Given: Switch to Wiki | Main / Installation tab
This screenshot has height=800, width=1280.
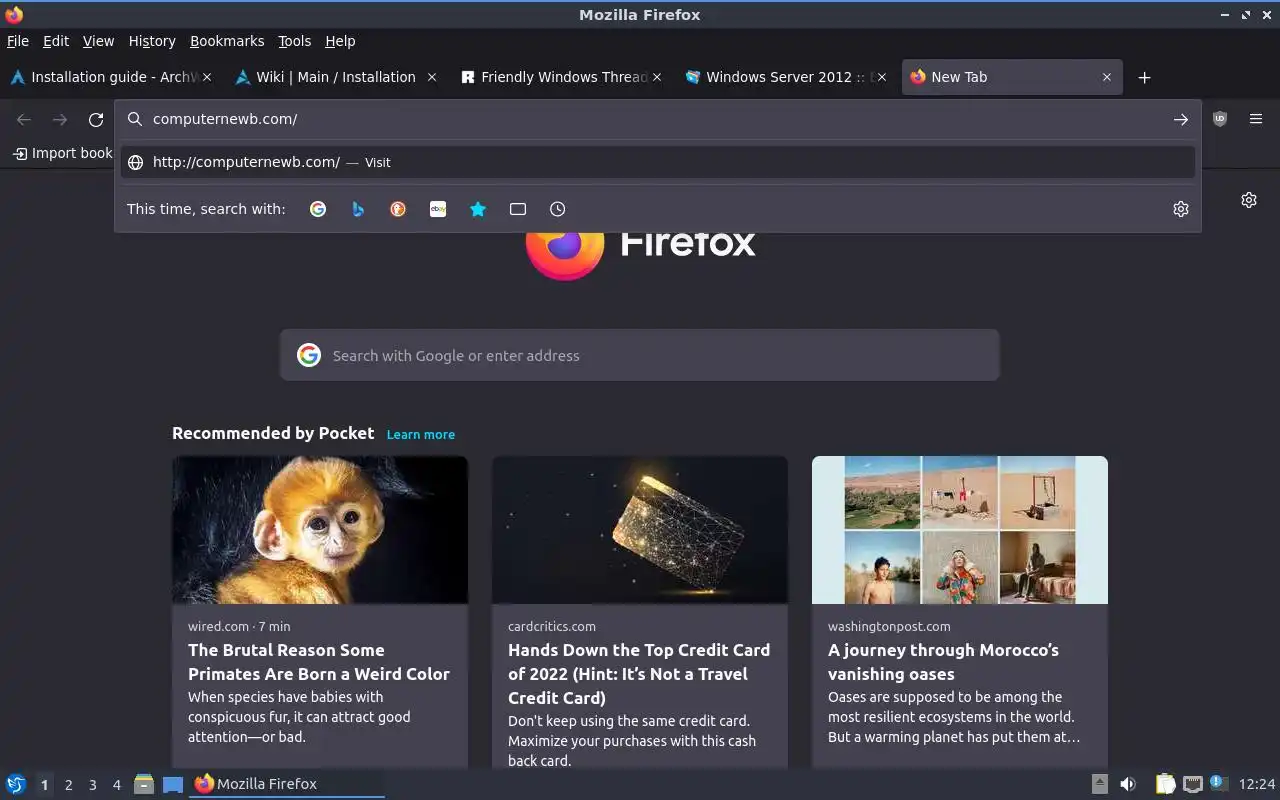Looking at the screenshot, I should click(335, 77).
